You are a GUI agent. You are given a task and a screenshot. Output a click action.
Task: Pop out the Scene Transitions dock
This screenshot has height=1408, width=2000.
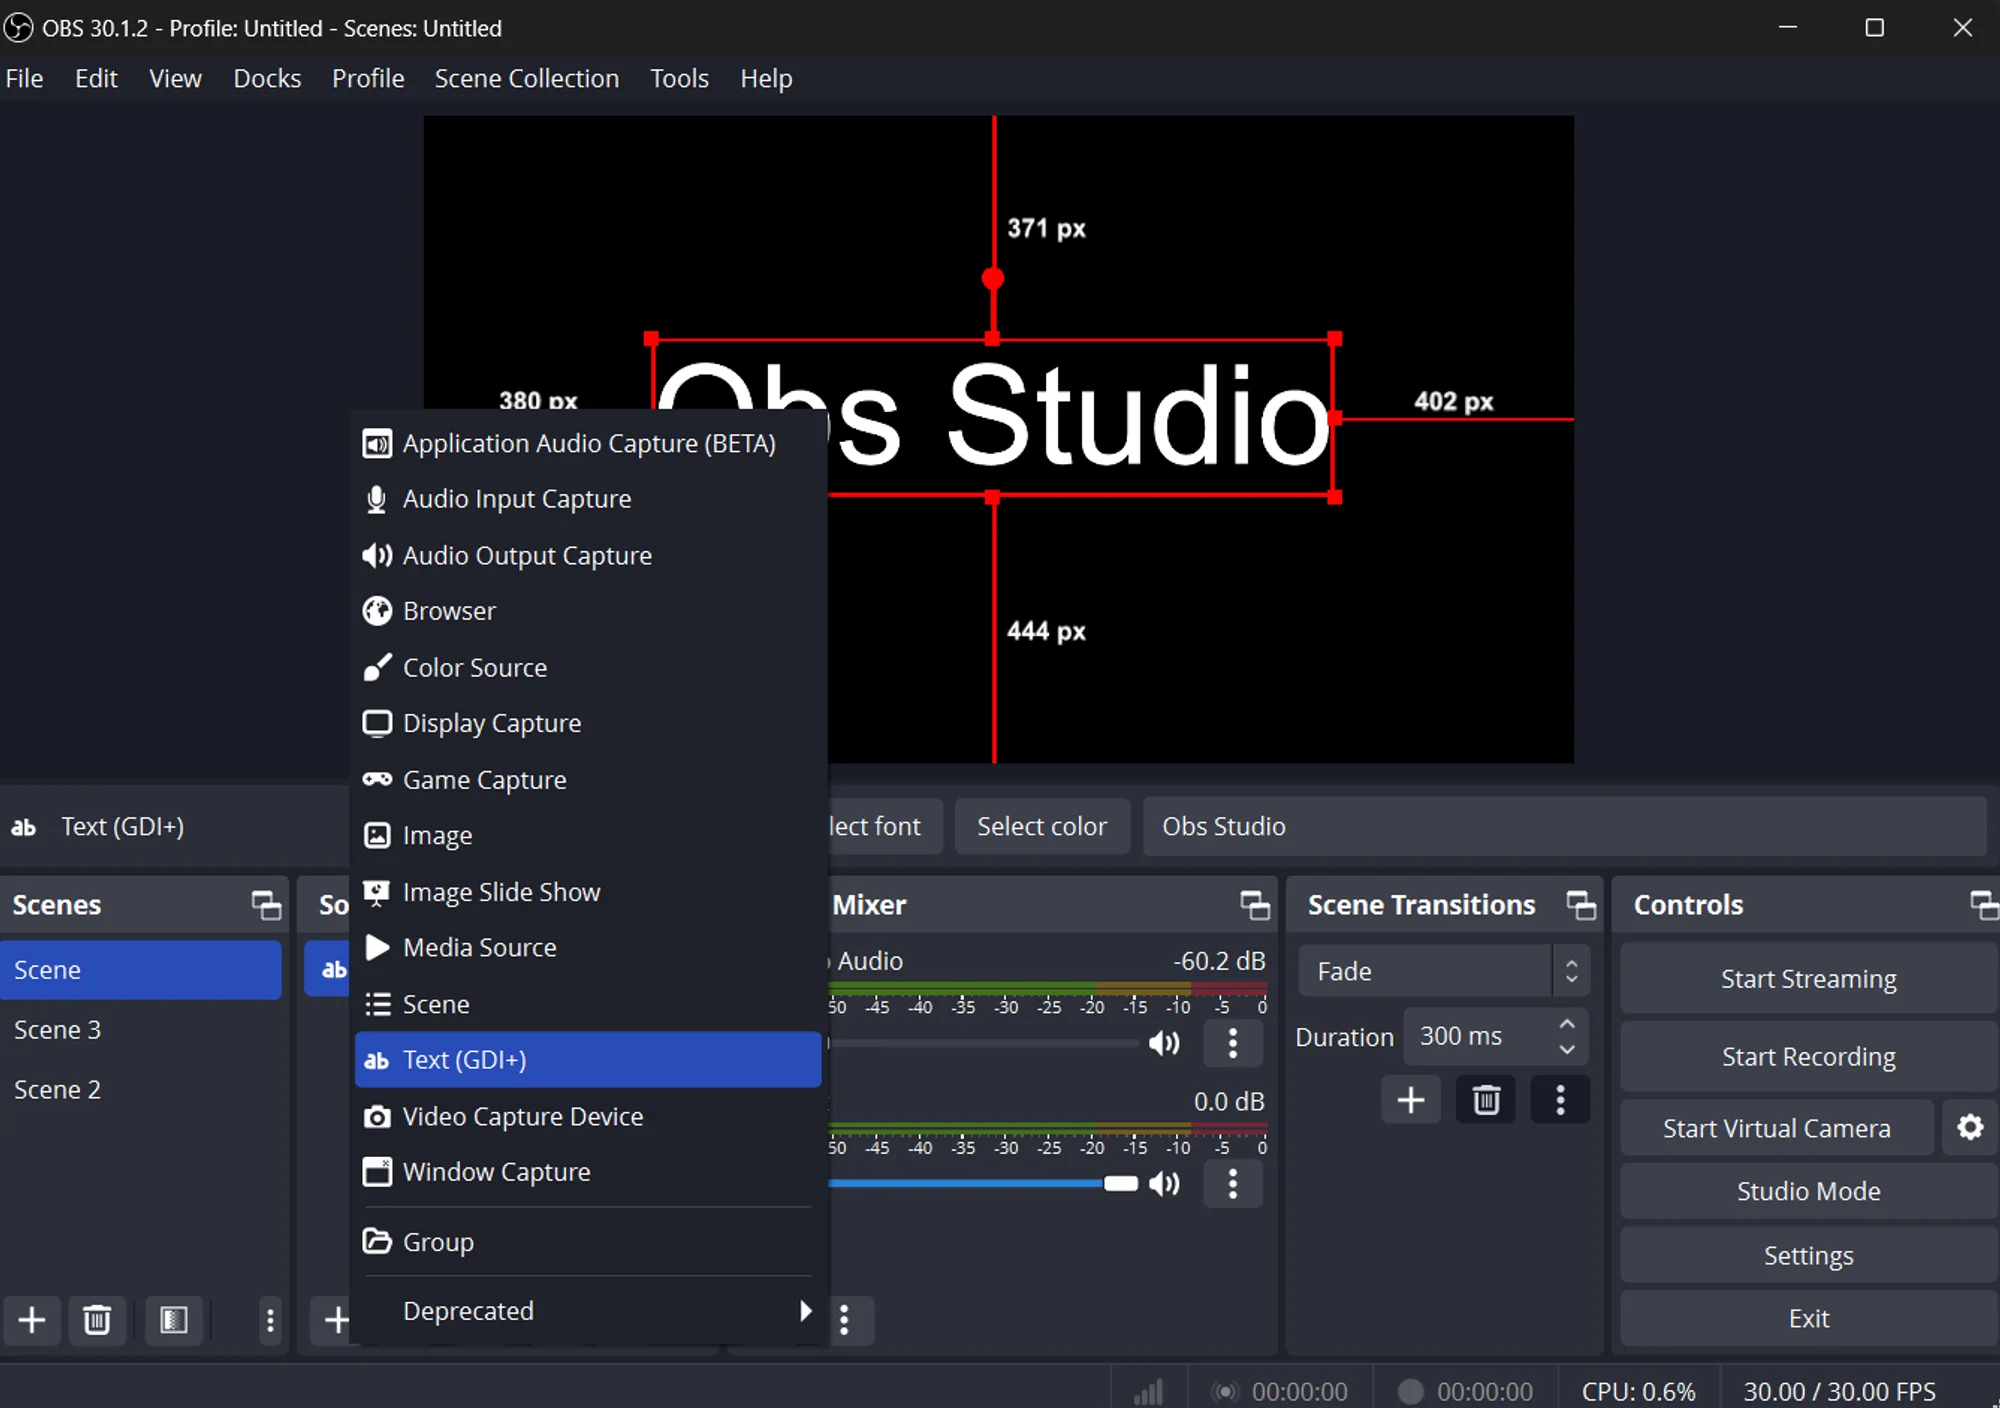pos(1581,905)
